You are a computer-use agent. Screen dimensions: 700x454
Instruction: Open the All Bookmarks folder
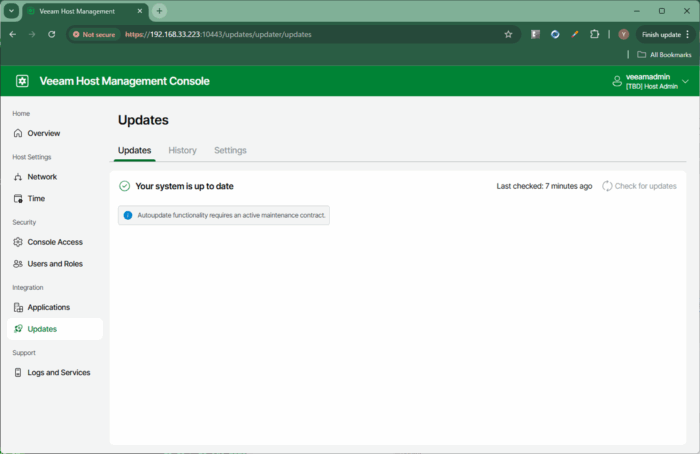point(664,54)
